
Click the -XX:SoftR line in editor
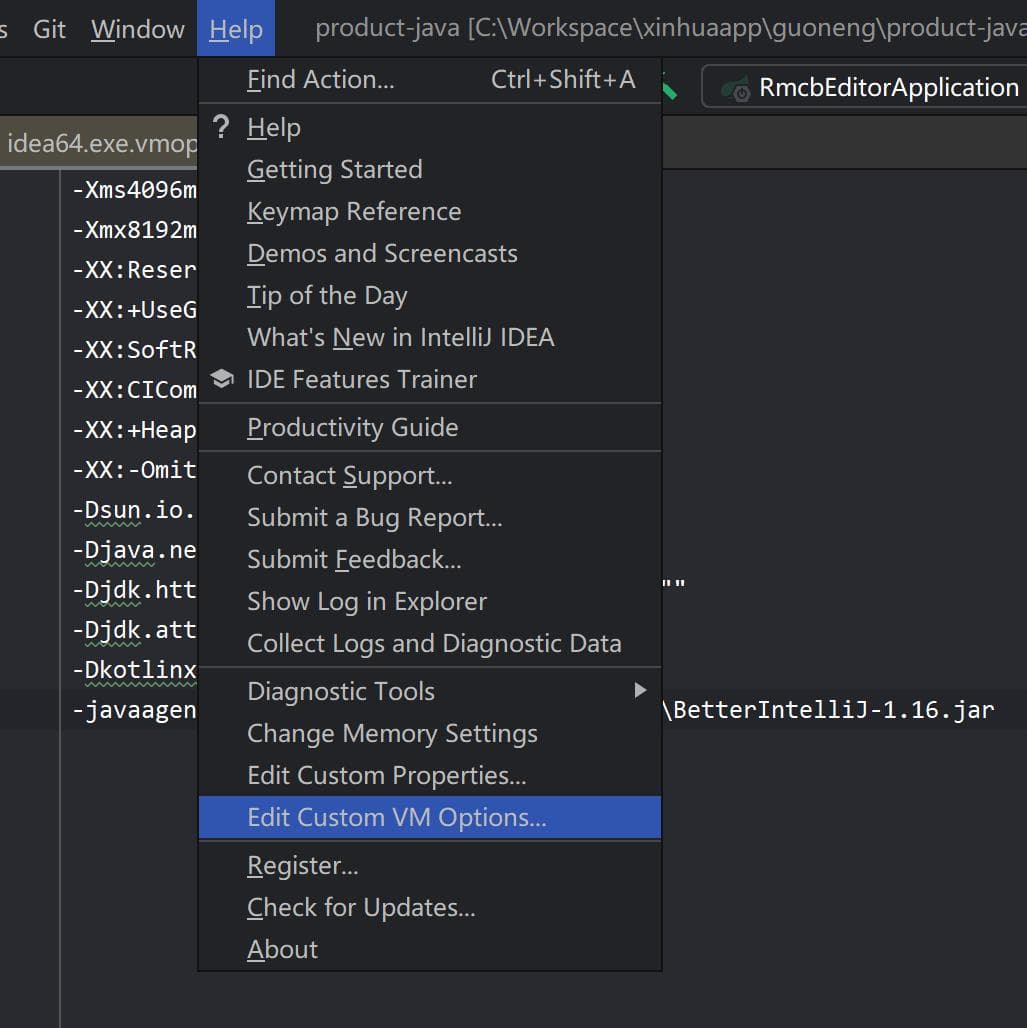coord(134,350)
